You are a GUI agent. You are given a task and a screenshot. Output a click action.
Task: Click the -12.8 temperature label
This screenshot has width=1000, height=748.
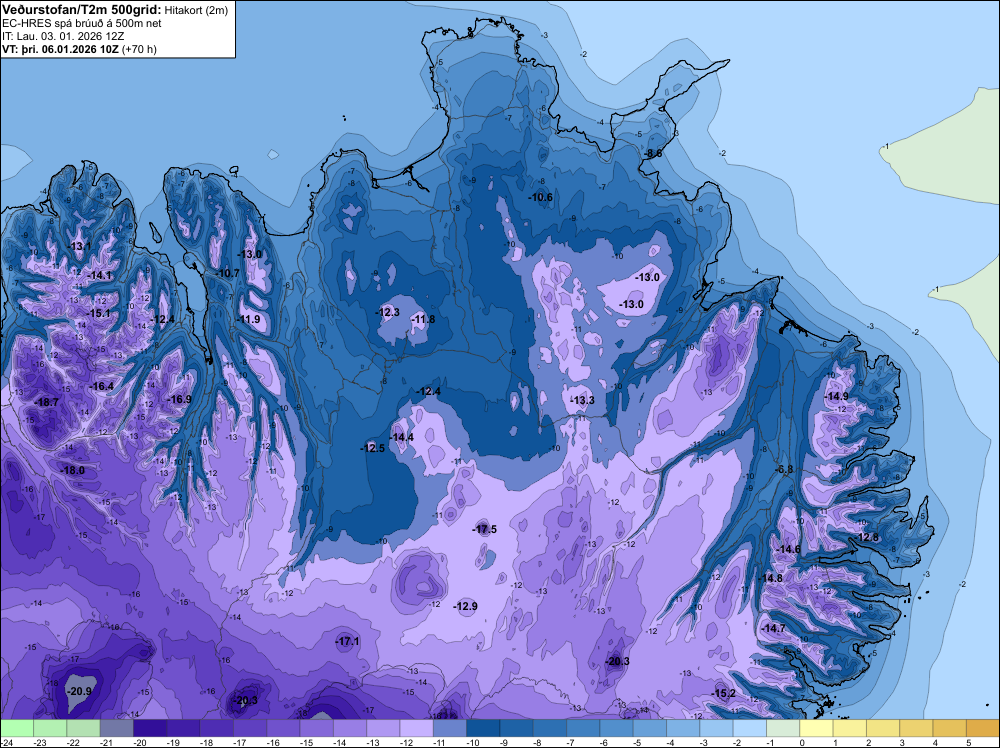coord(867,537)
